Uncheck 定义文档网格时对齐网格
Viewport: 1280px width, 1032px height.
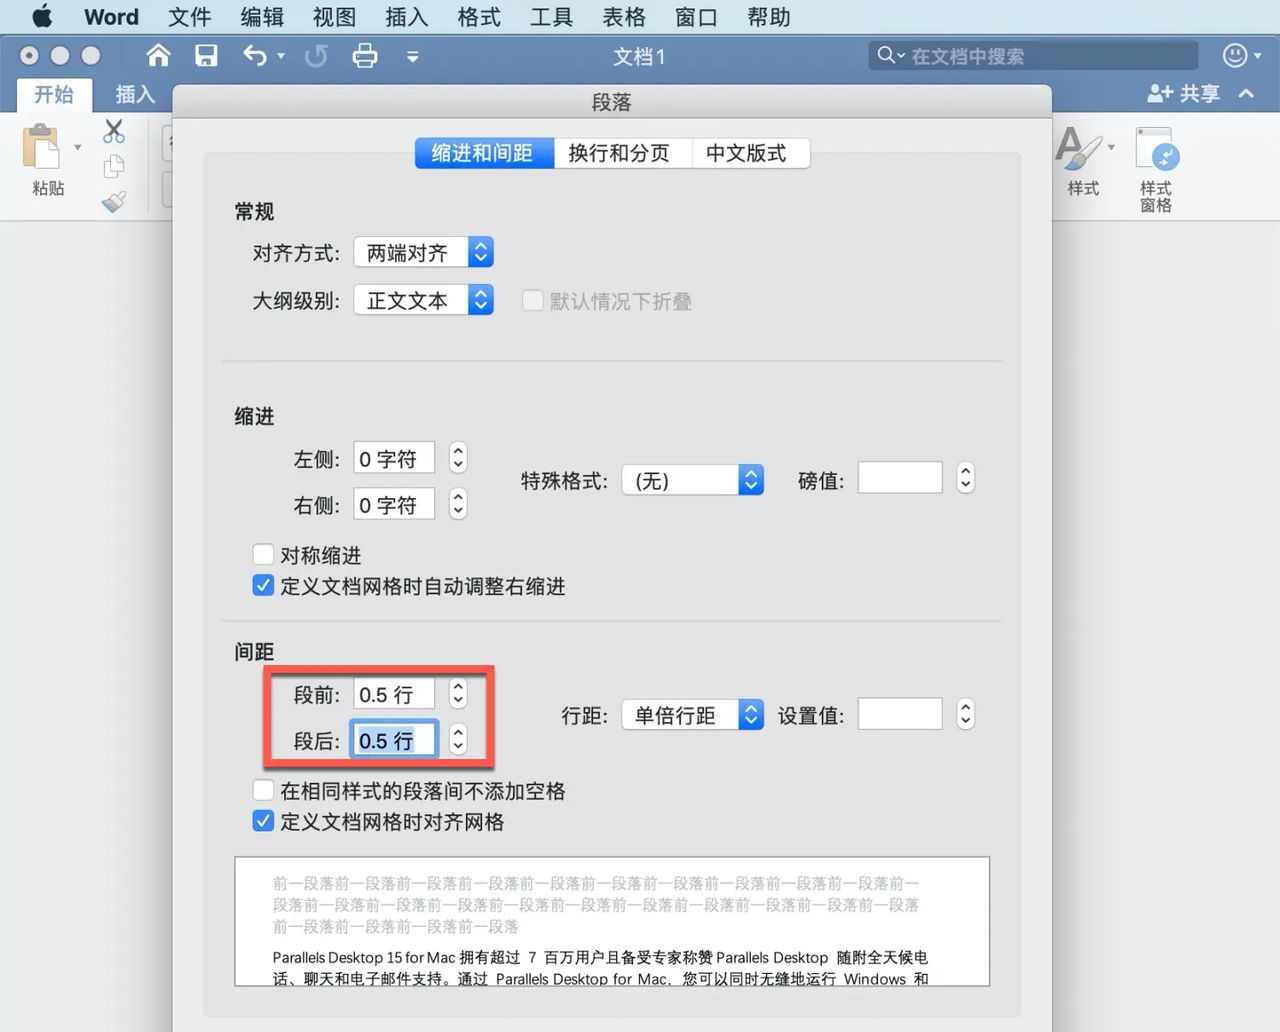[x=263, y=820]
